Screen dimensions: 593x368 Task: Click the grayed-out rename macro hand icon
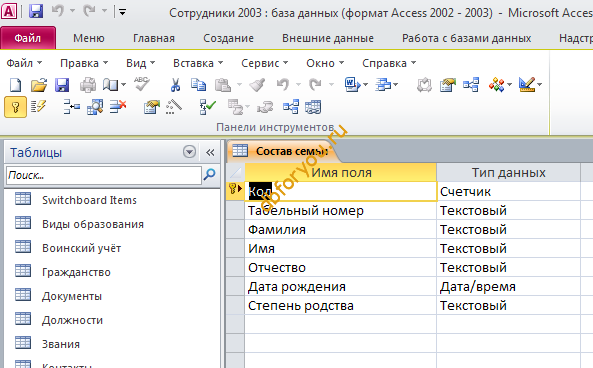click(x=265, y=107)
